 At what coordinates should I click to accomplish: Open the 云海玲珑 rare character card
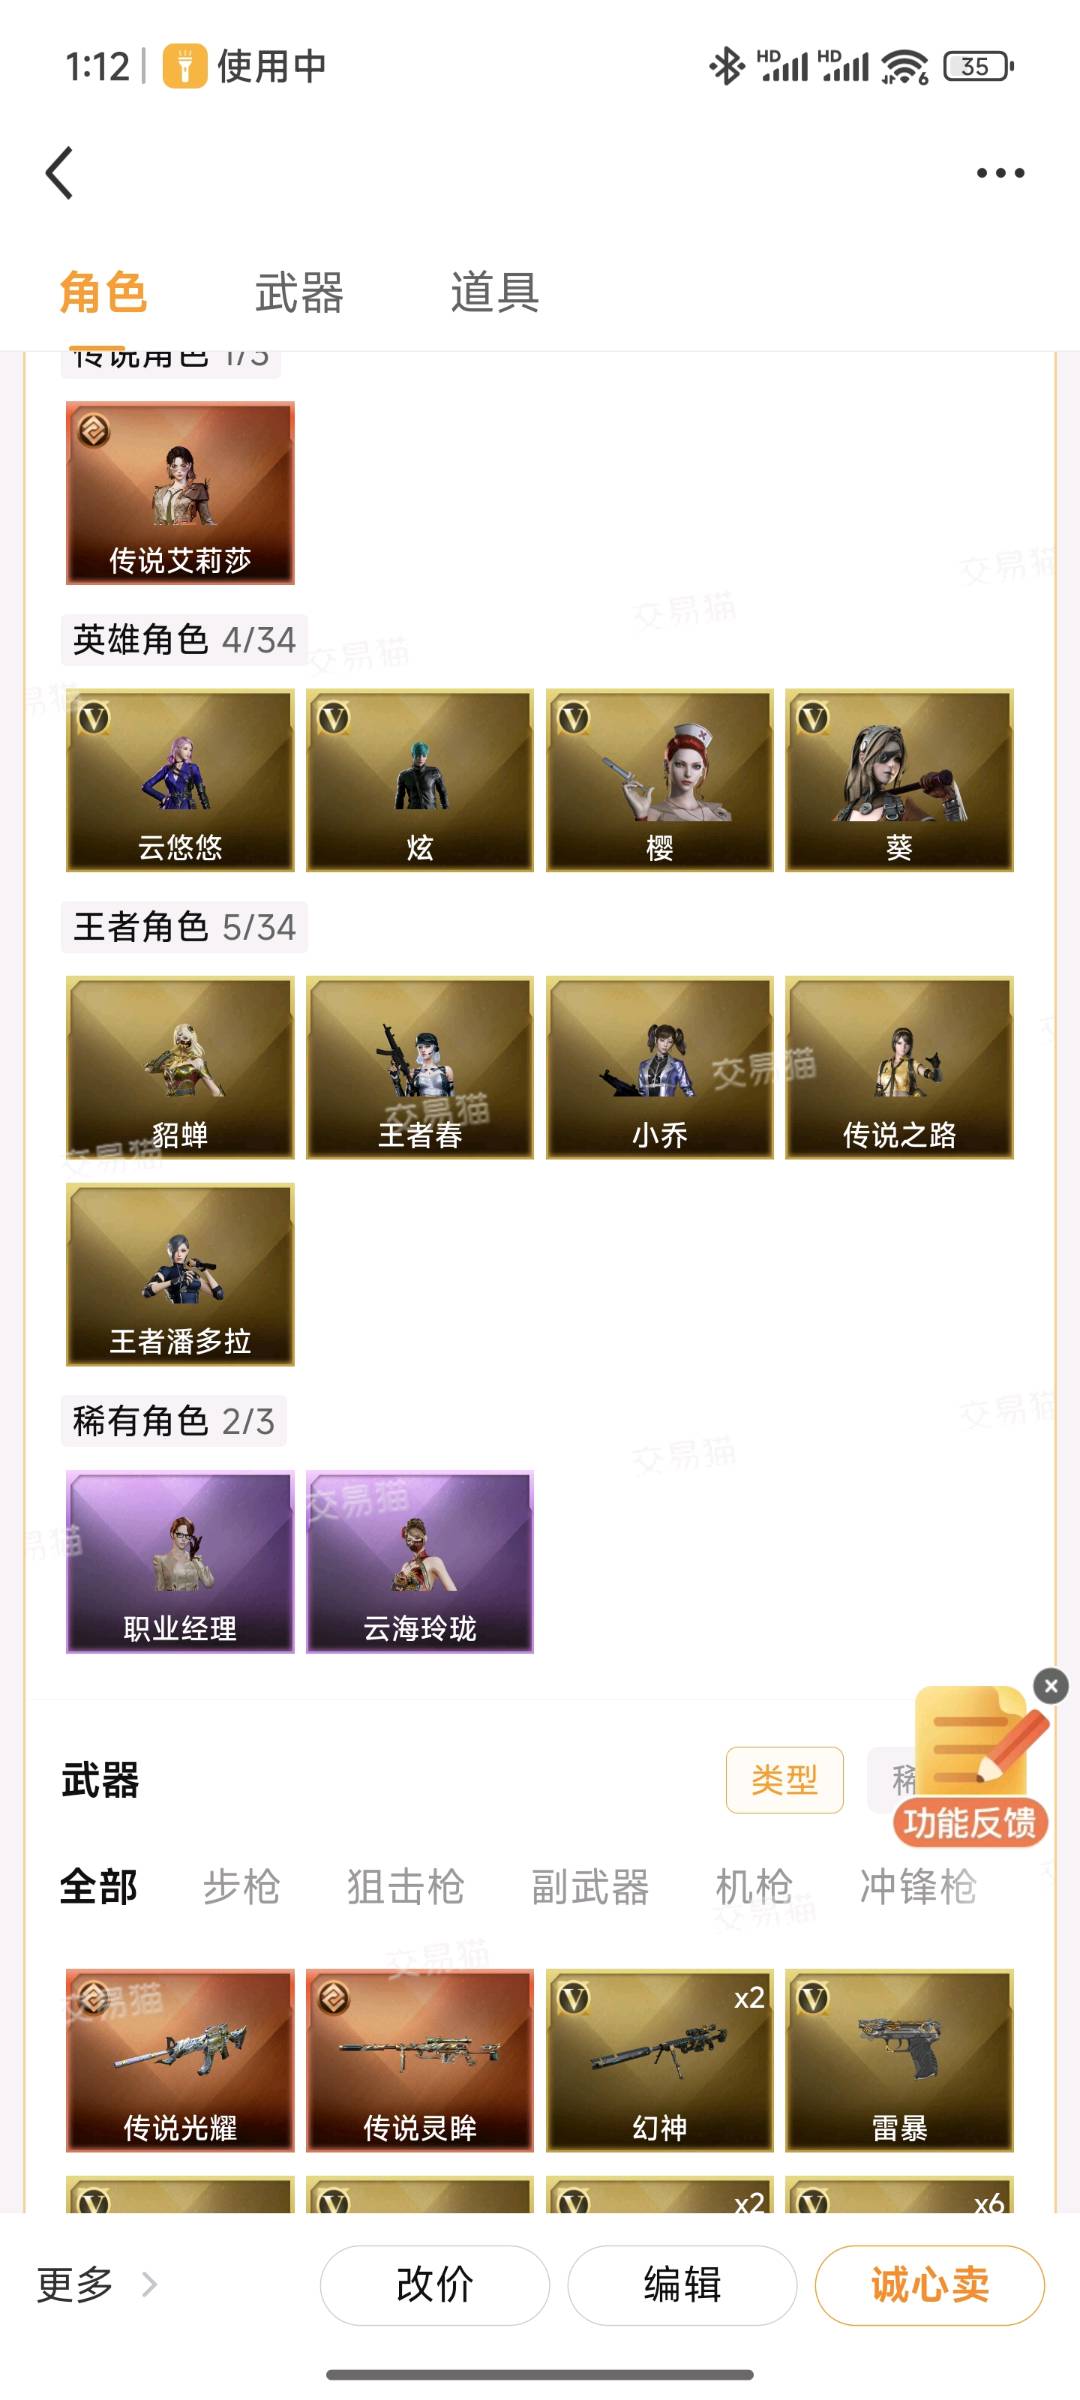point(420,1561)
